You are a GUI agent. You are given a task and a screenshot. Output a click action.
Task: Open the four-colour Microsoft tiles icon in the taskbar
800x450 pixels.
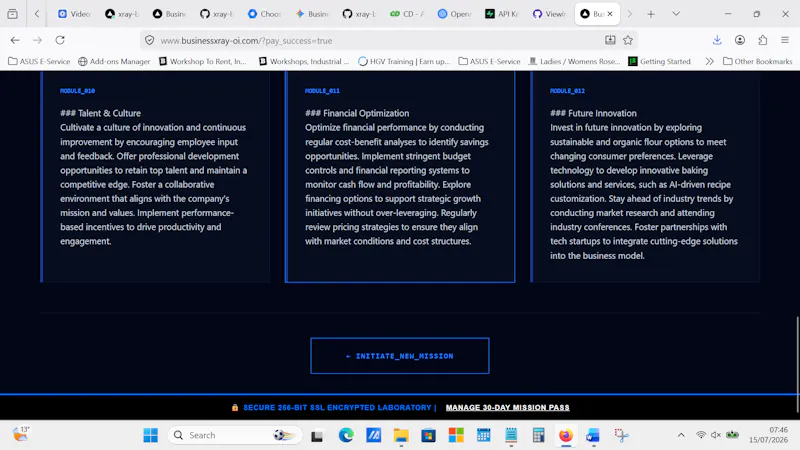pos(456,435)
